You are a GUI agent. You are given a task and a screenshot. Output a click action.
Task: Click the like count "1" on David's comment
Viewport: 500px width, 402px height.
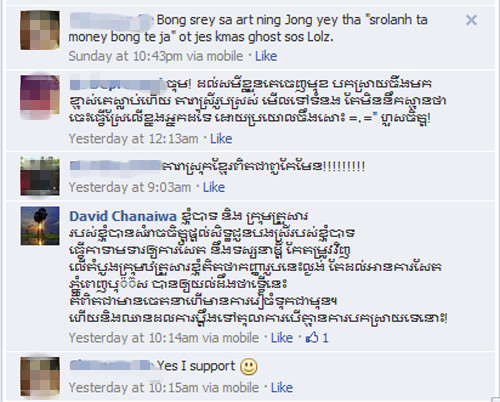click(325, 338)
